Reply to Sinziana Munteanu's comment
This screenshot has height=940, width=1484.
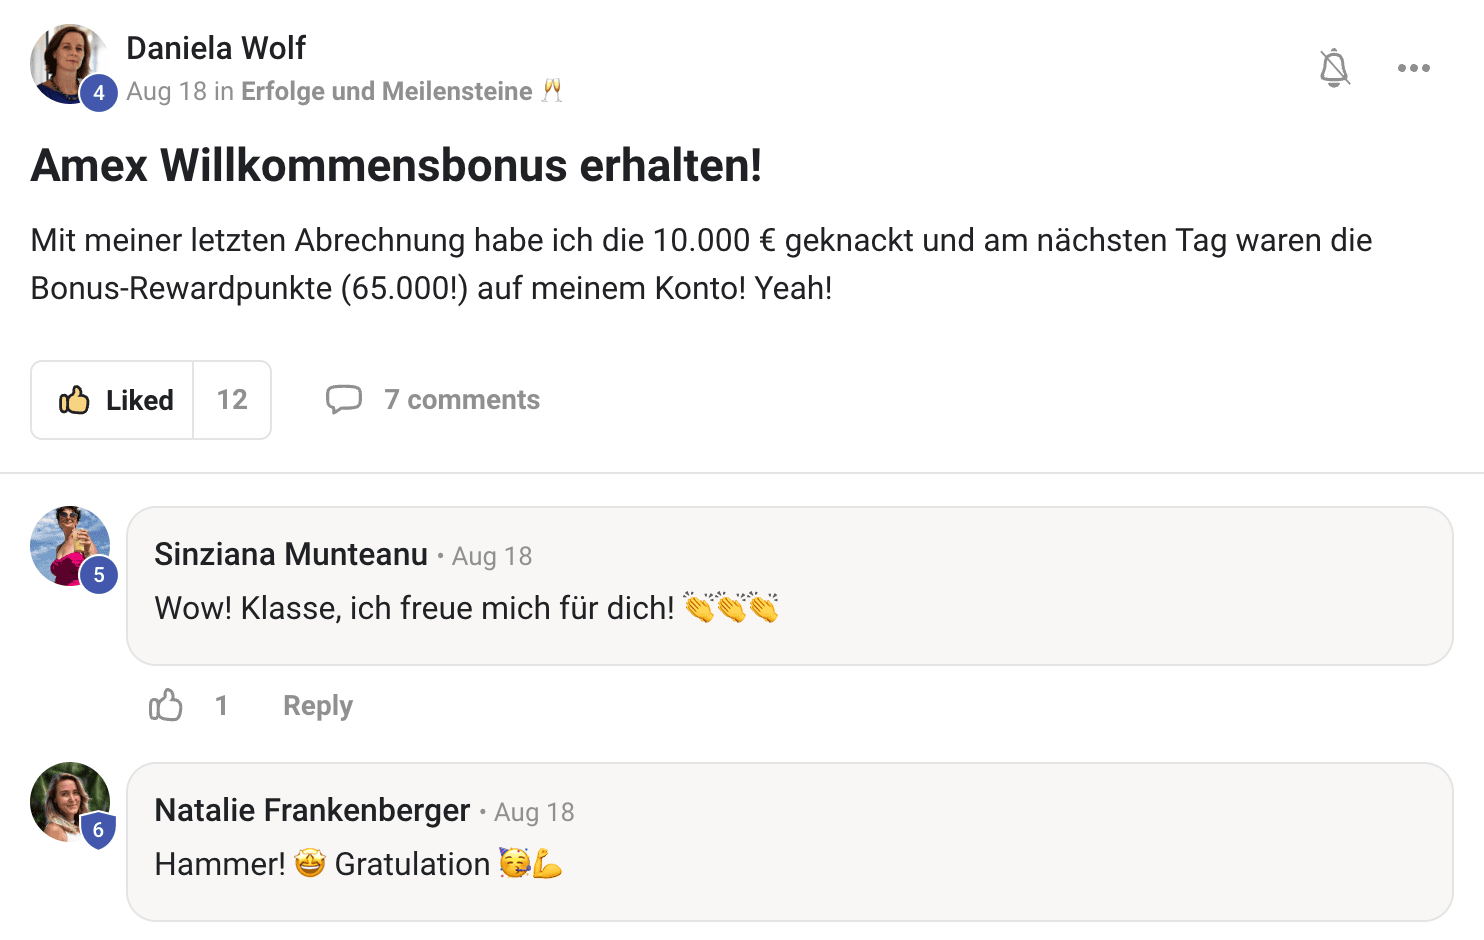[x=318, y=705]
